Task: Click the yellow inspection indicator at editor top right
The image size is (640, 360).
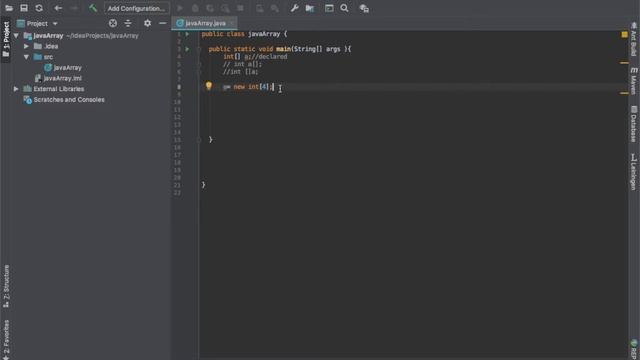Action: pyautogui.click(x=624, y=35)
